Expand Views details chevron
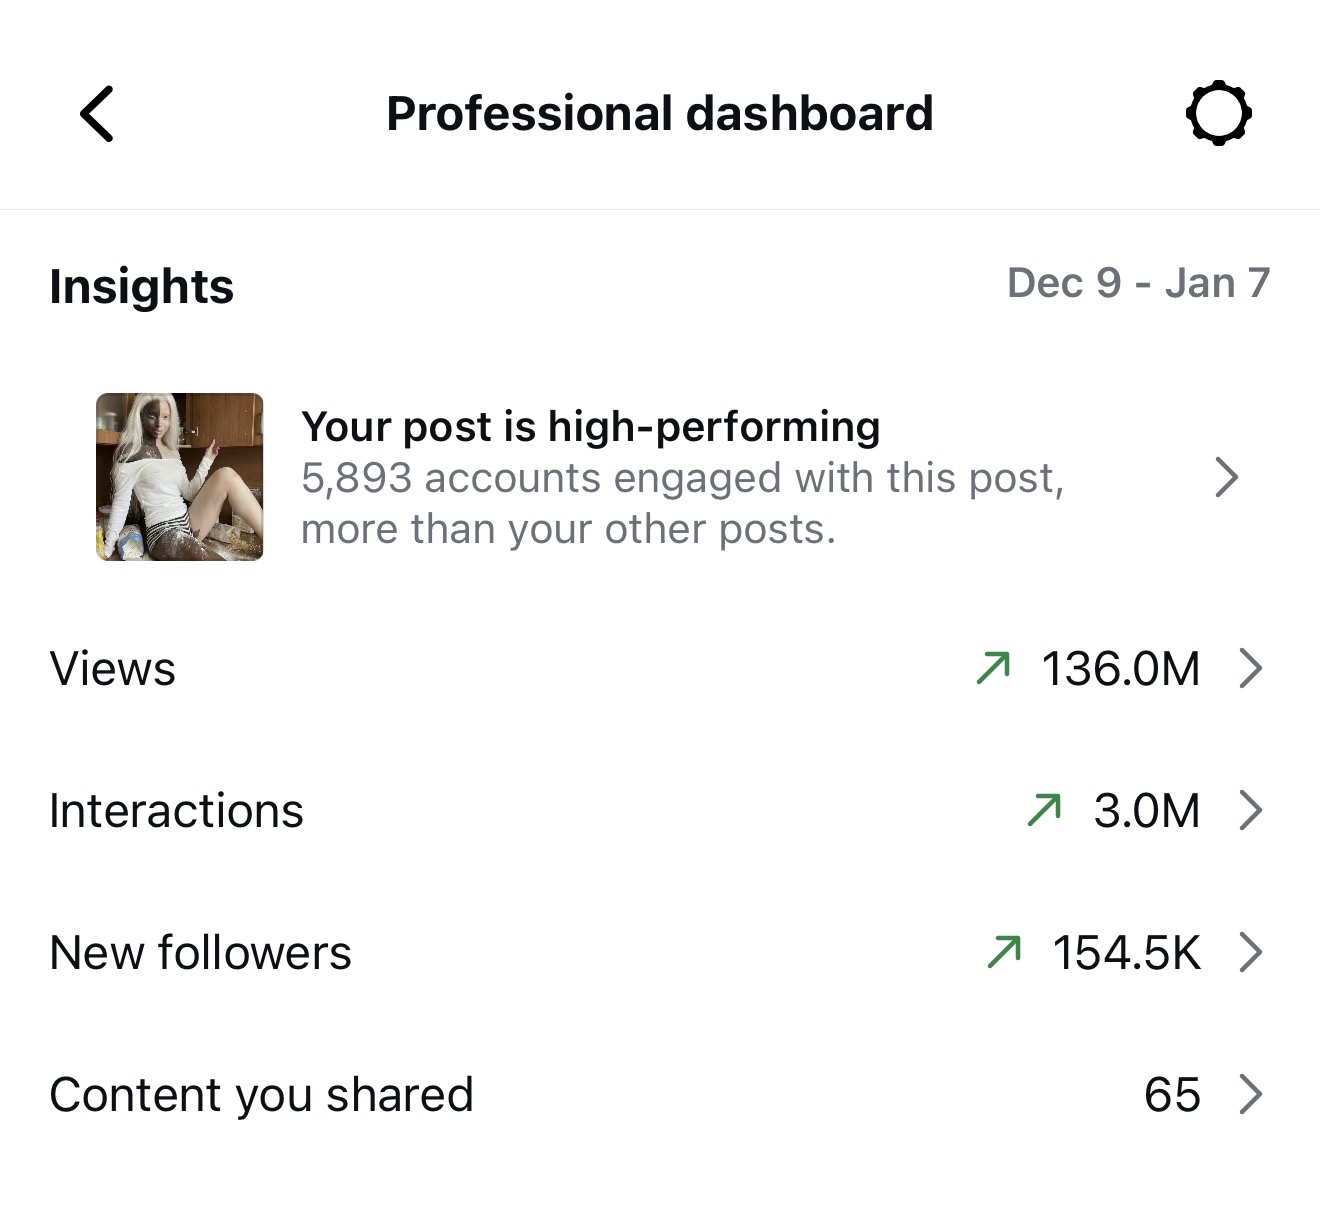Screen dimensions: 1320x1207 click(1250, 668)
